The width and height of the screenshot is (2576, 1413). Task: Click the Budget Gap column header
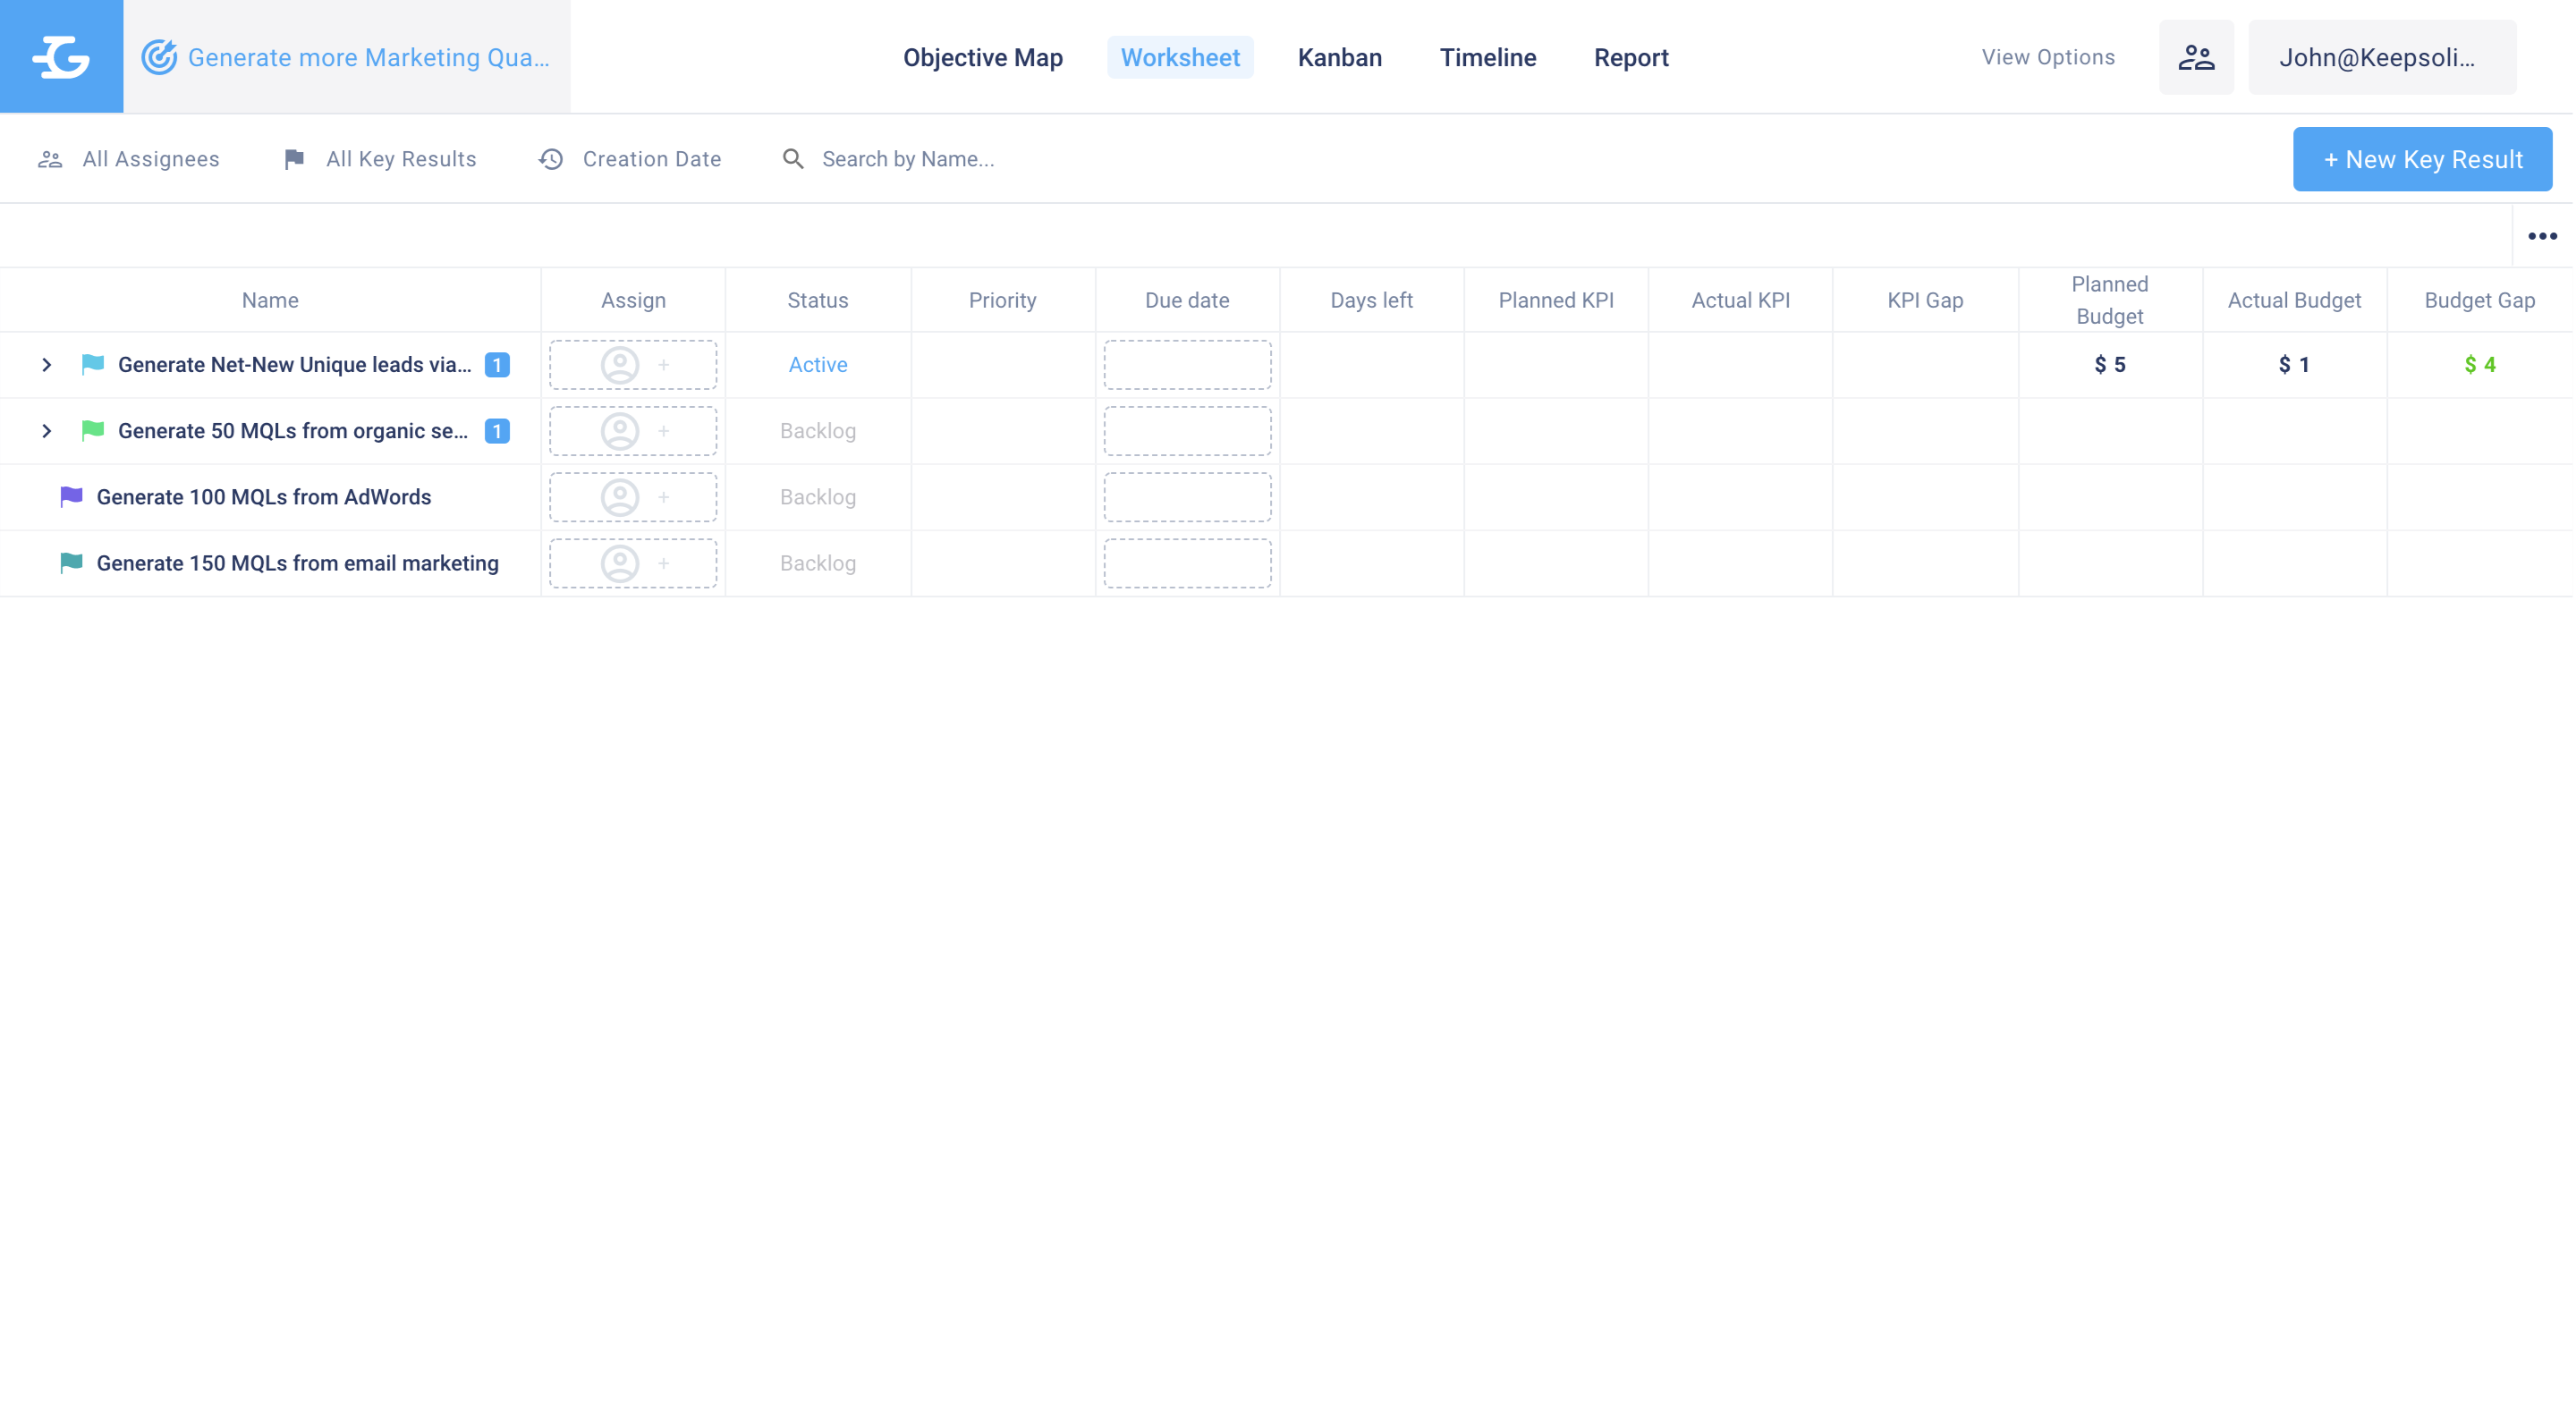[x=2479, y=300]
